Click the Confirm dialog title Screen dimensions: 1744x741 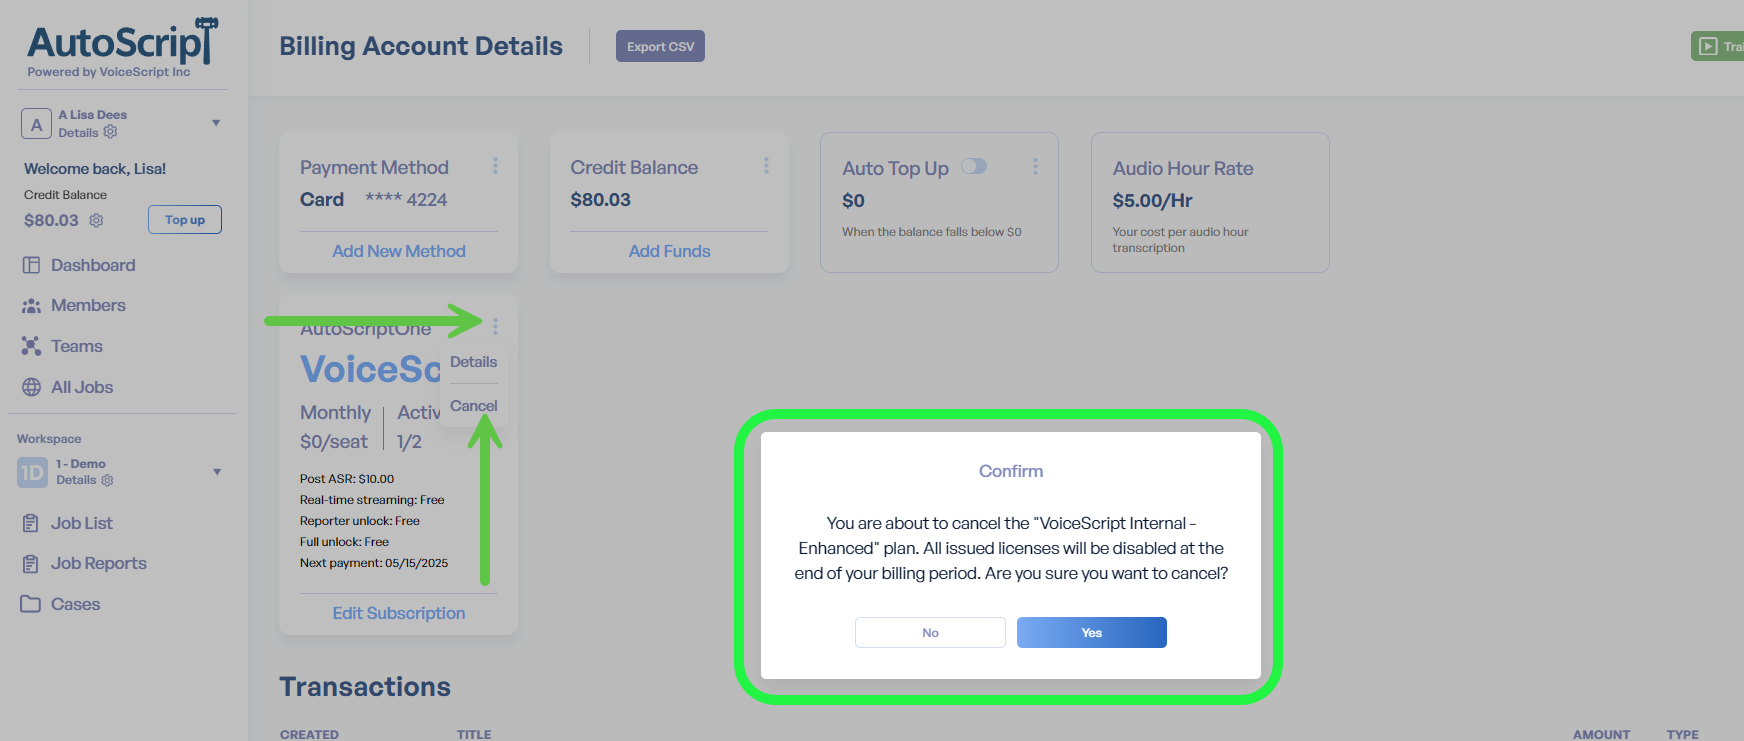point(1011,471)
